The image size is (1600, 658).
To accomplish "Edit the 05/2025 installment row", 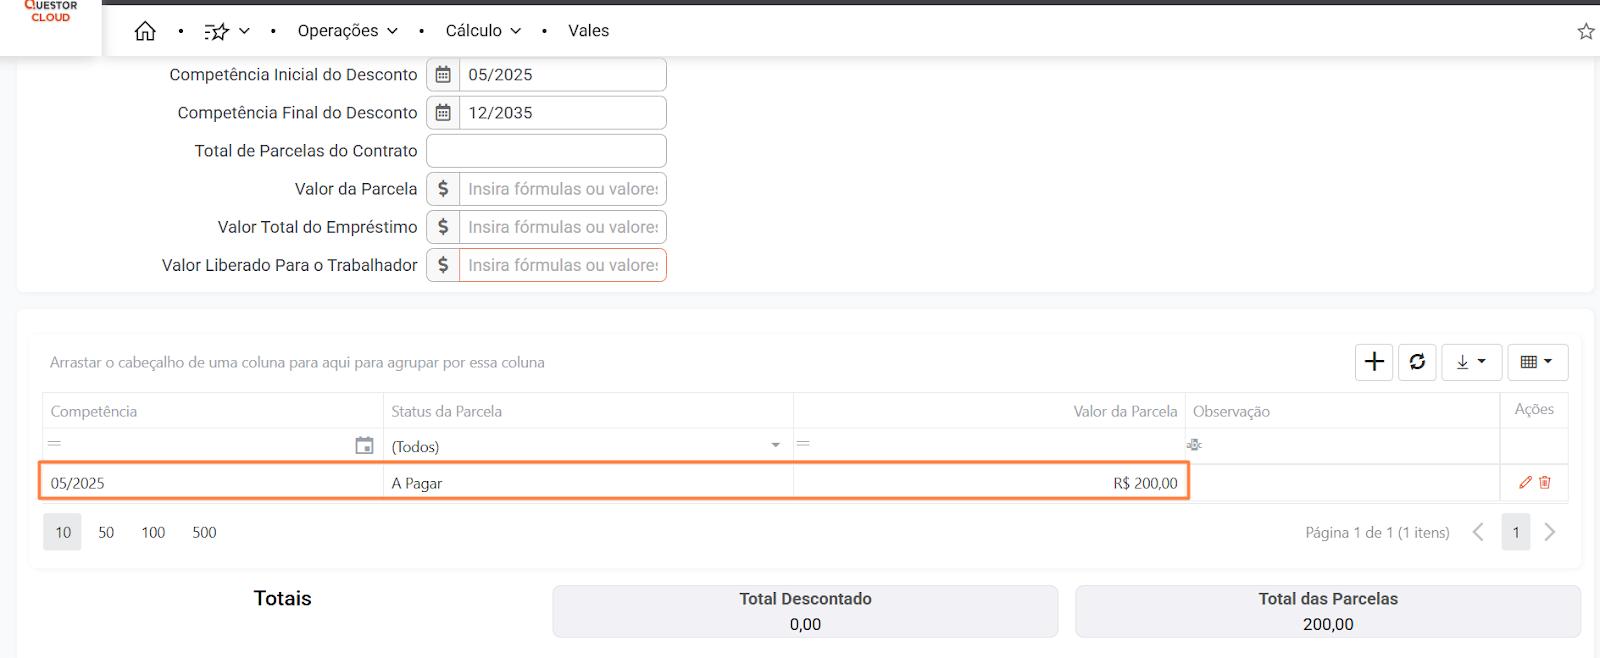I will [x=1525, y=482].
